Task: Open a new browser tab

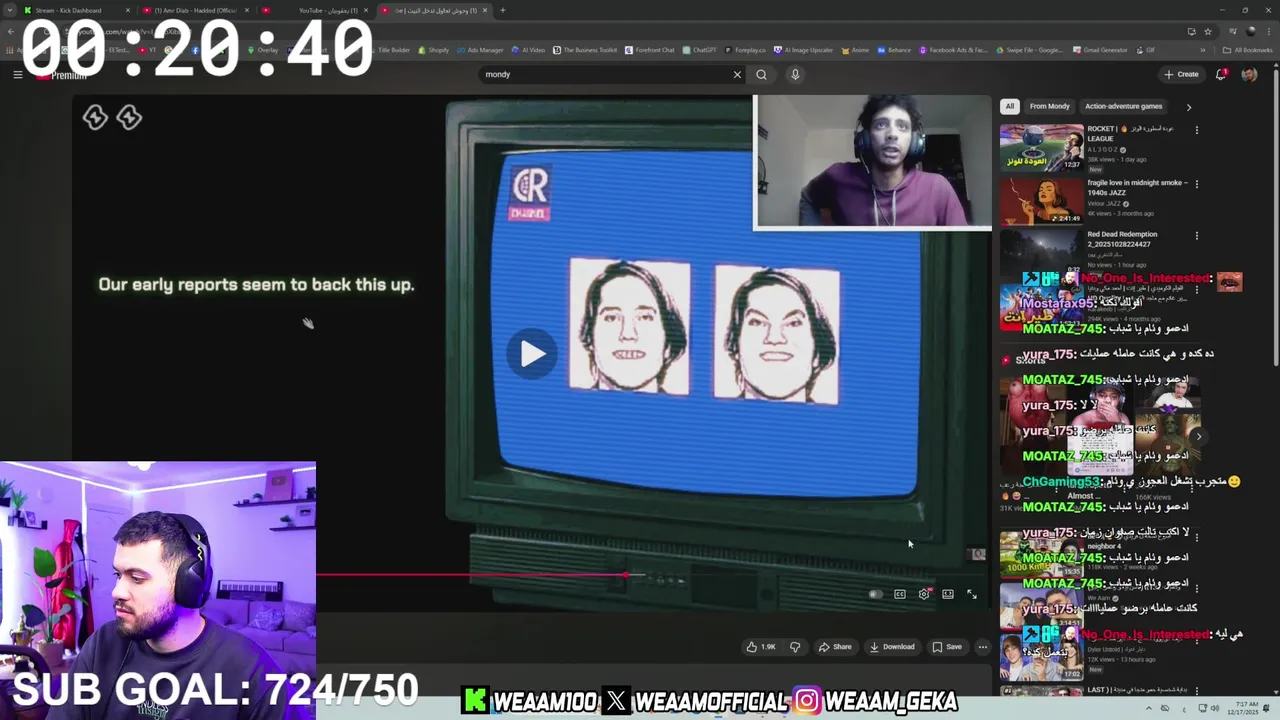Action: pyautogui.click(x=503, y=10)
